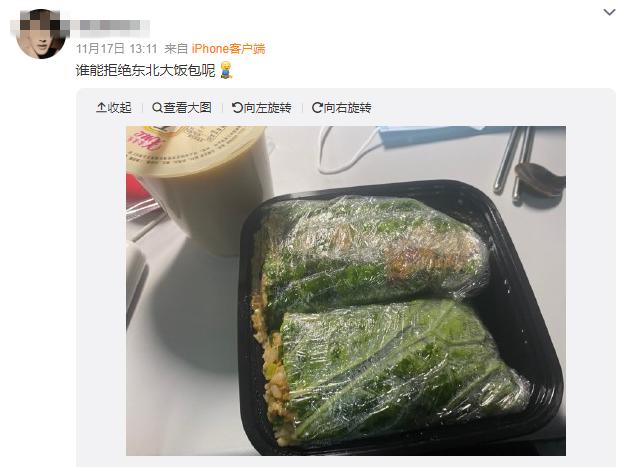Click the expanded food photo
This screenshot has width=626, height=467.
click(346, 291)
